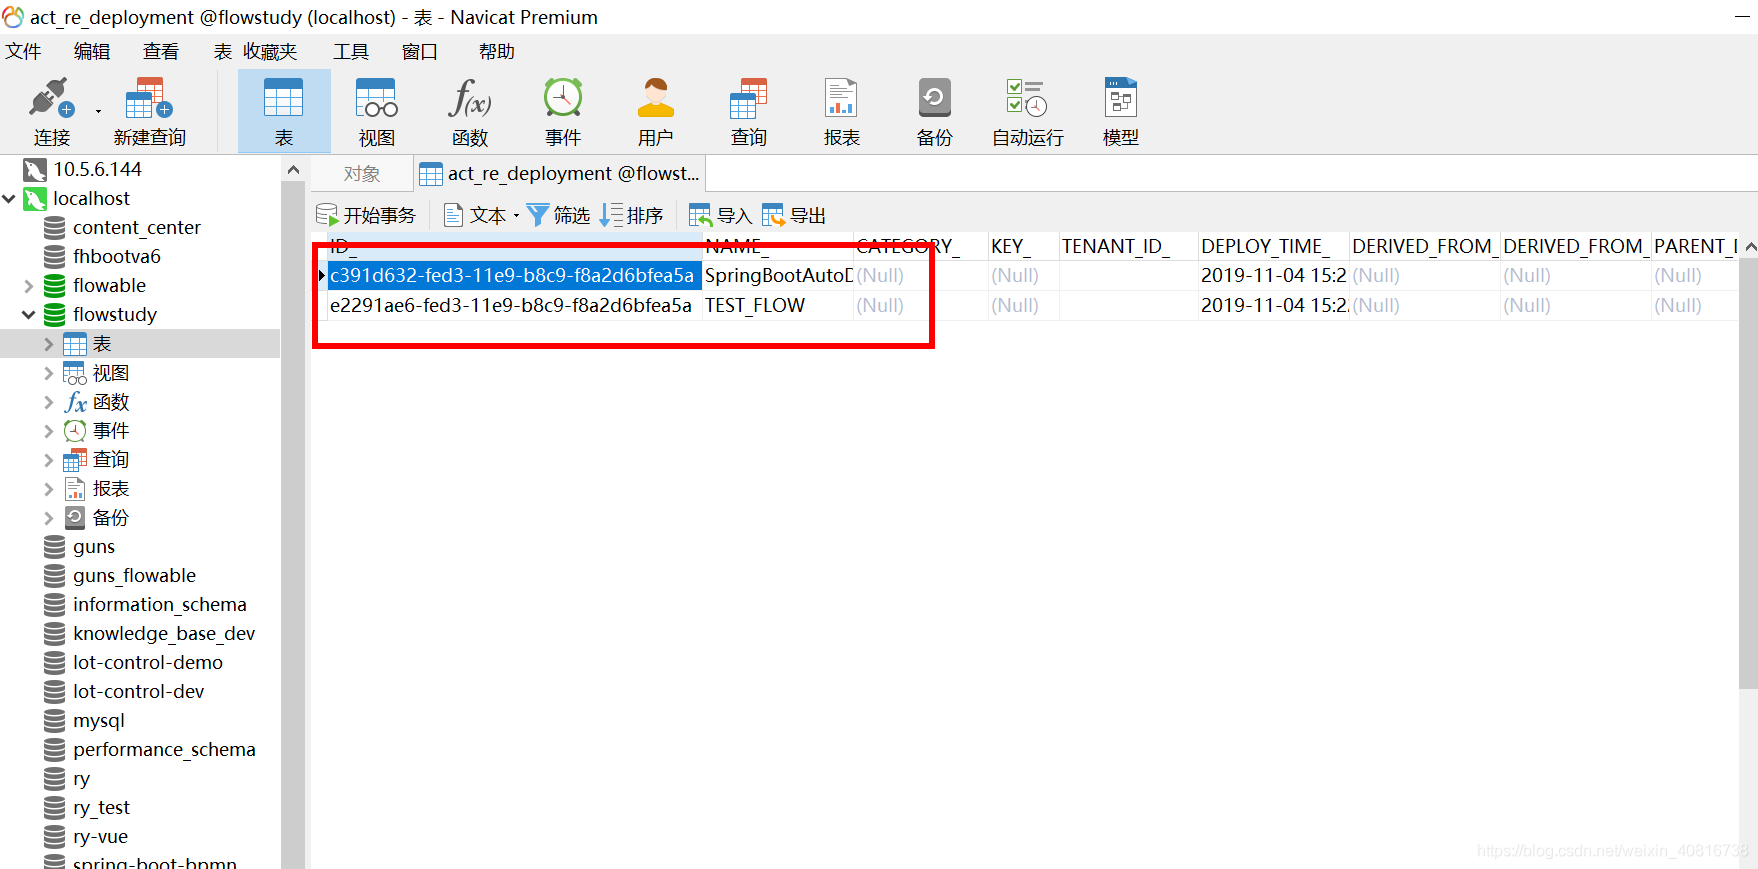1758x869 pixels.
Task: Expand the 备份 node under flowstudy
Action: (x=49, y=518)
